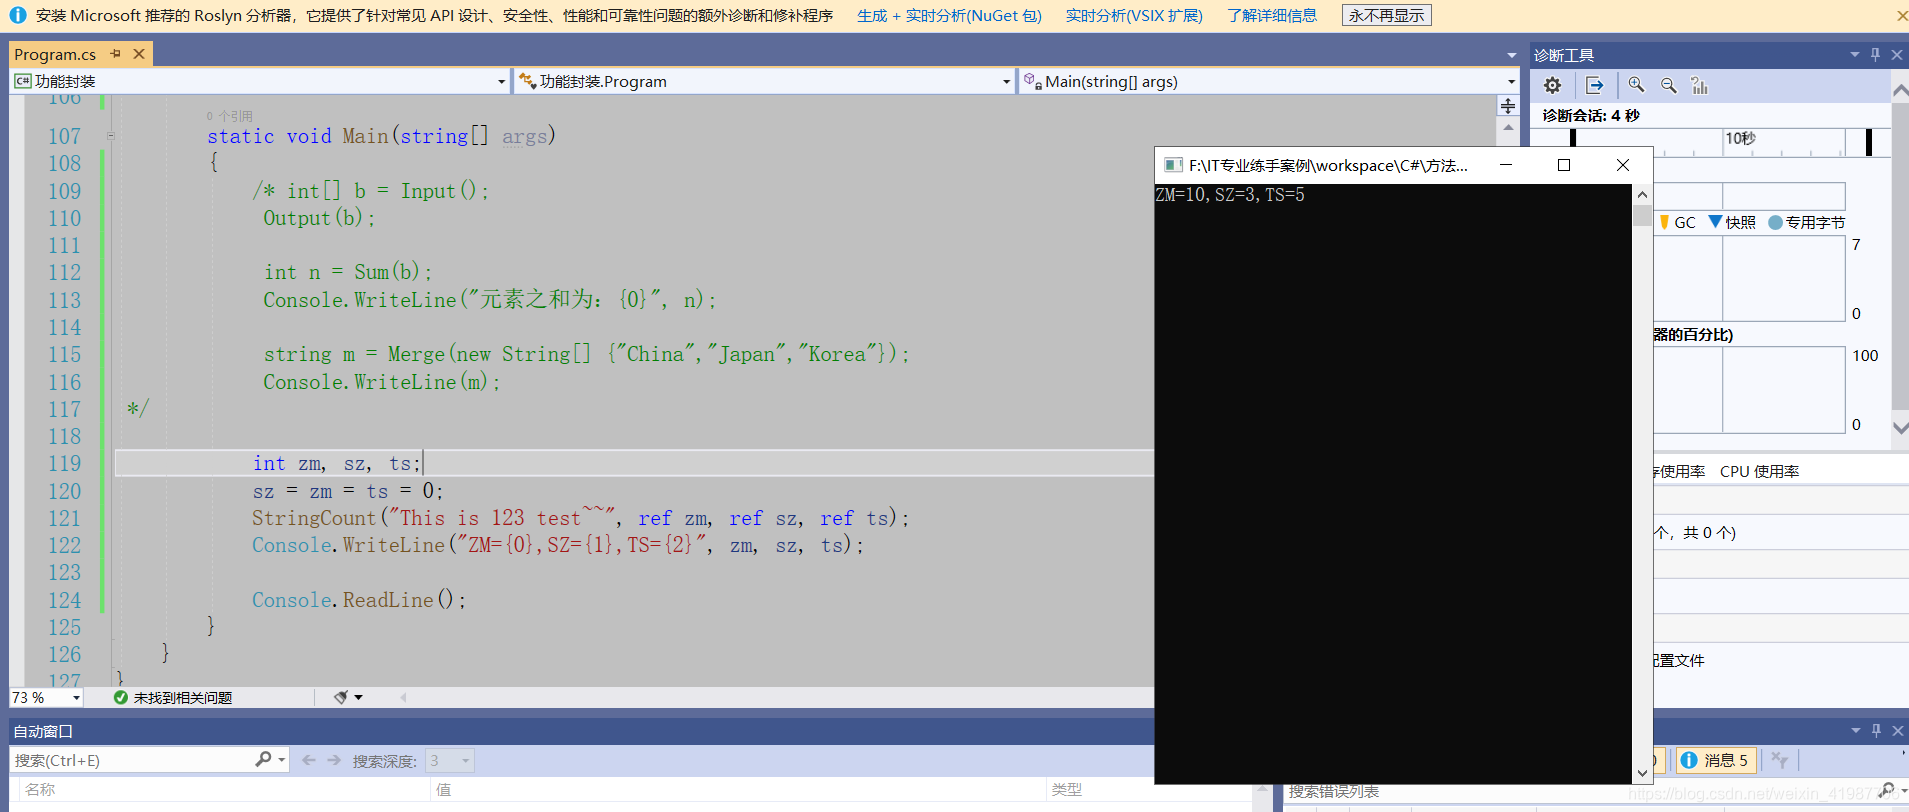Click the editor split-window handle icon

[x=1508, y=106]
